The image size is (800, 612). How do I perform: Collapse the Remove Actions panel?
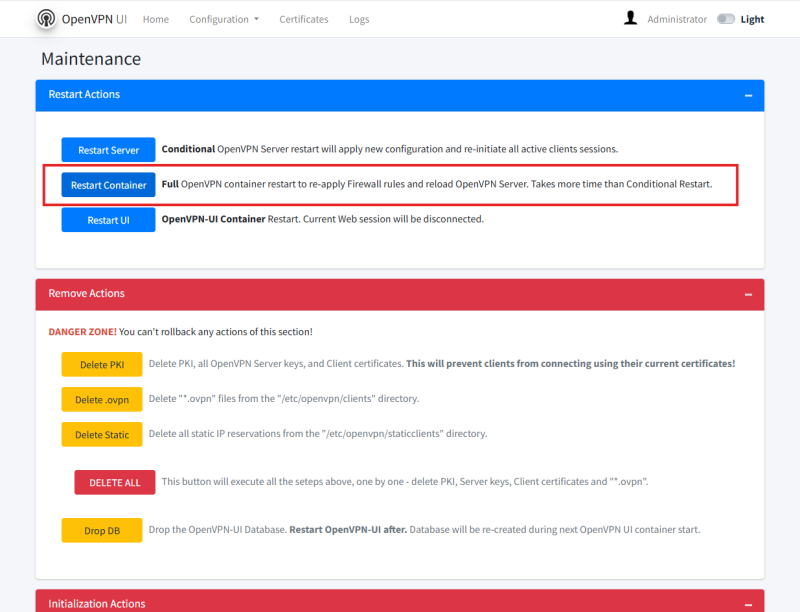coord(748,294)
